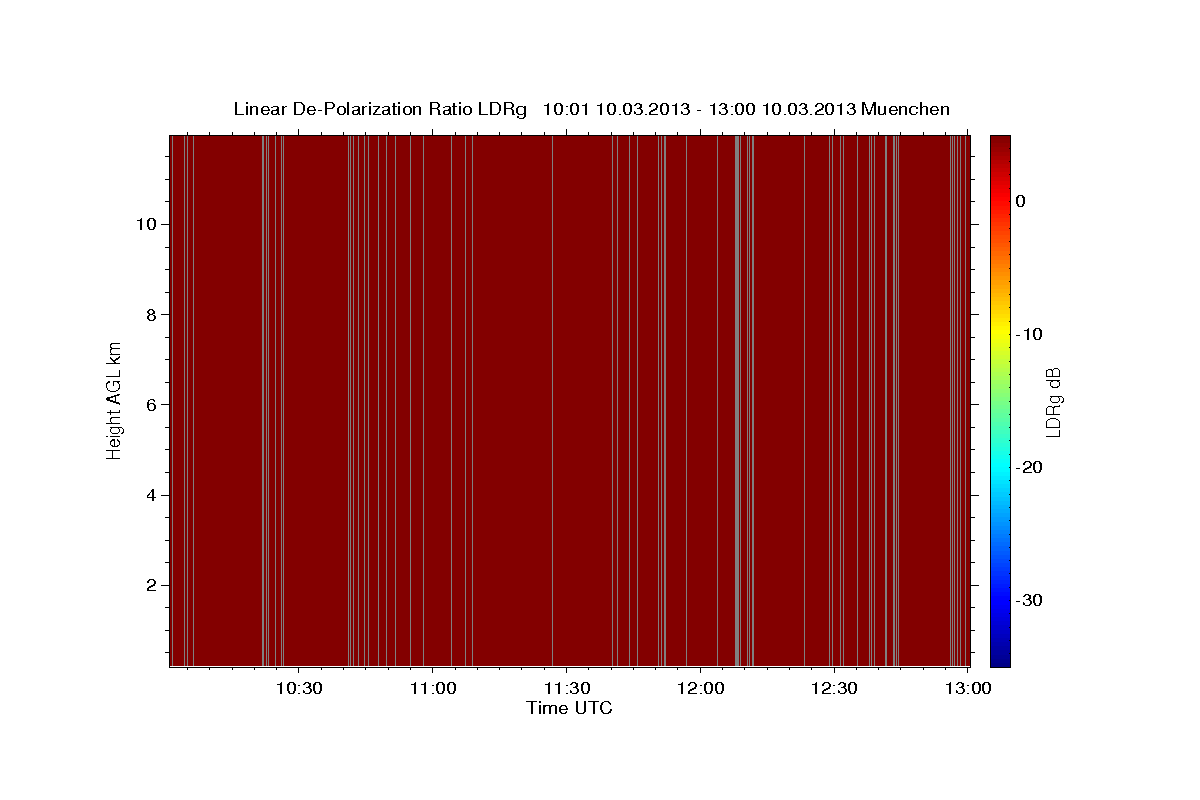This screenshot has width=1200, height=800.
Task: Click the colorbar value -10
Action: [1029, 334]
